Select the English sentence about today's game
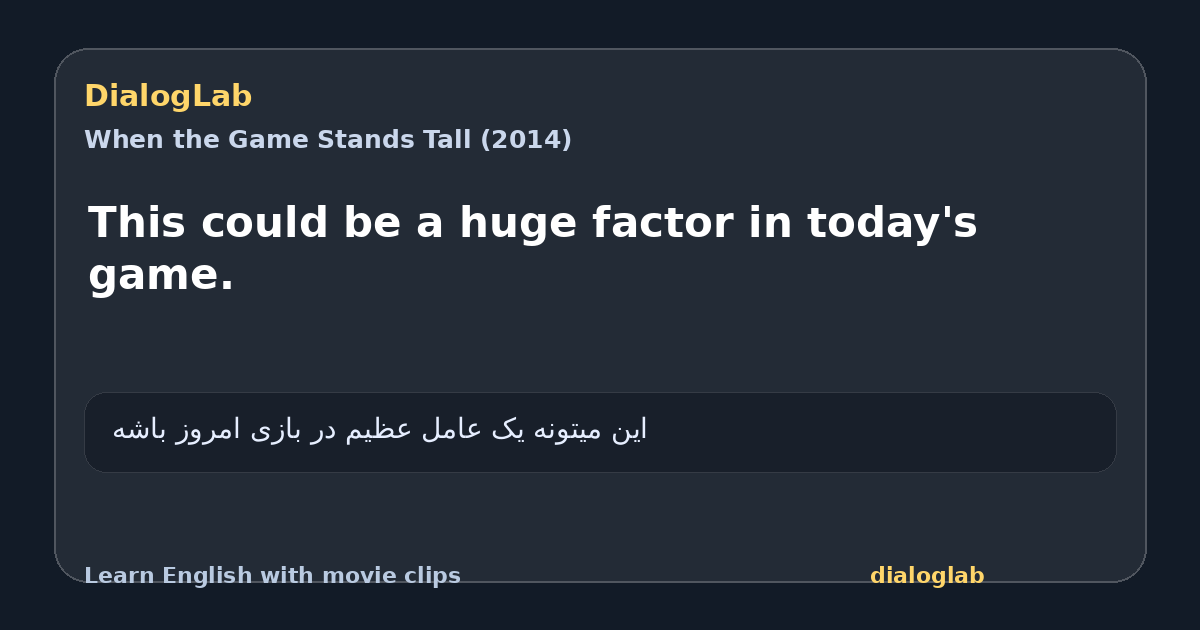Image resolution: width=1200 pixels, height=630 pixels. point(533,248)
